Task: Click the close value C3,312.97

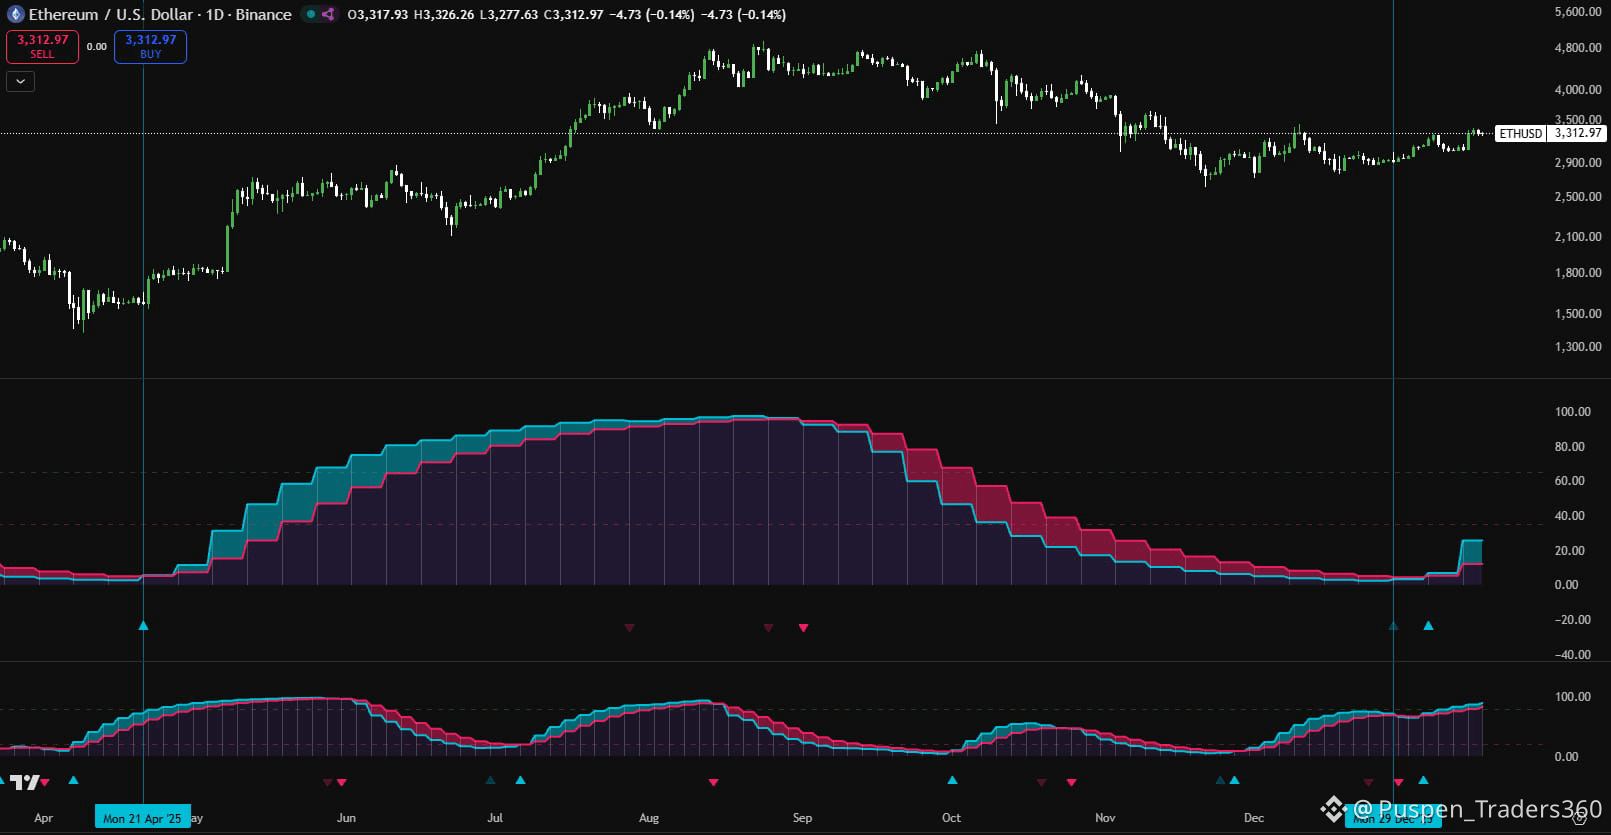Action: 573,14
